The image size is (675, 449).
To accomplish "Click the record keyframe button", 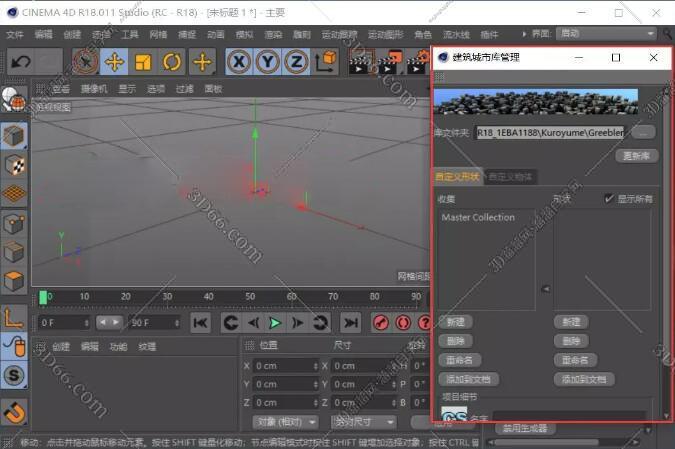I will [380, 322].
